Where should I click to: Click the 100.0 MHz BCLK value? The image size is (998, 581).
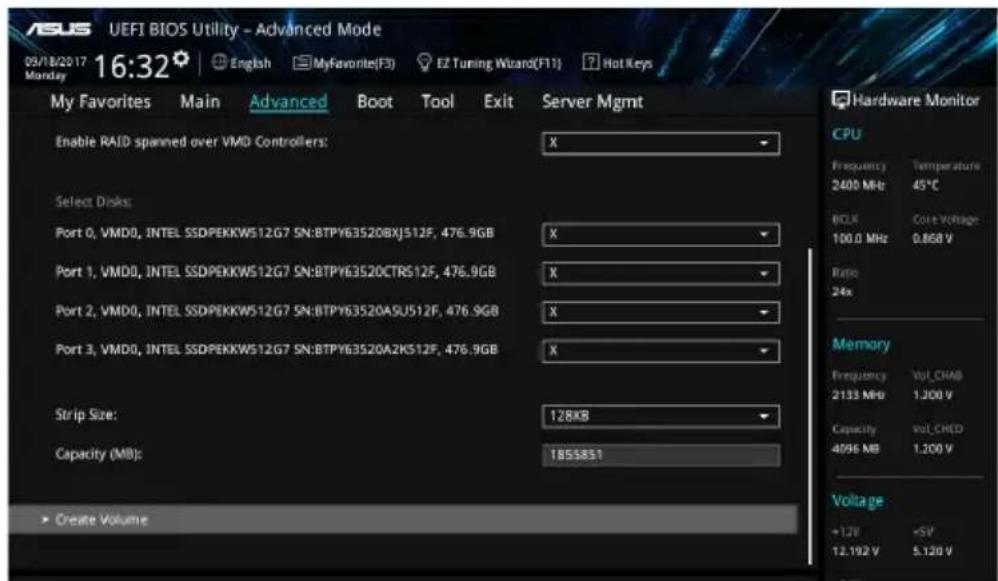(x=860, y=239)
